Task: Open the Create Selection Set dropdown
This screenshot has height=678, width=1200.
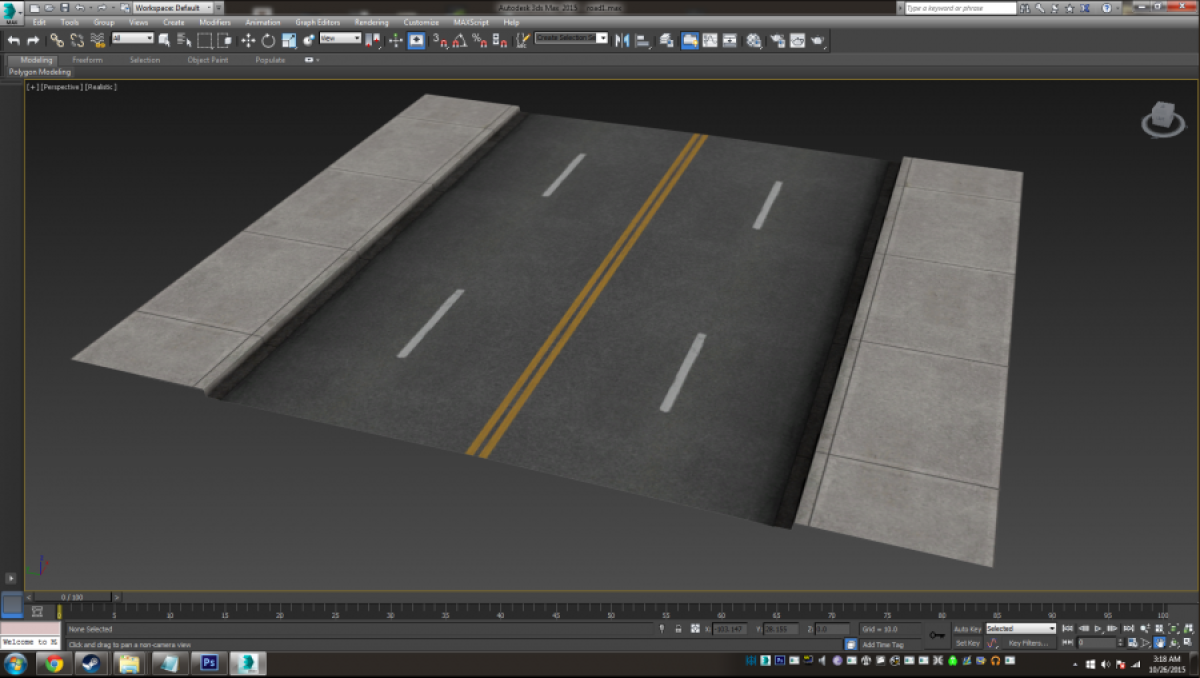Action: (x=571, y=38)
